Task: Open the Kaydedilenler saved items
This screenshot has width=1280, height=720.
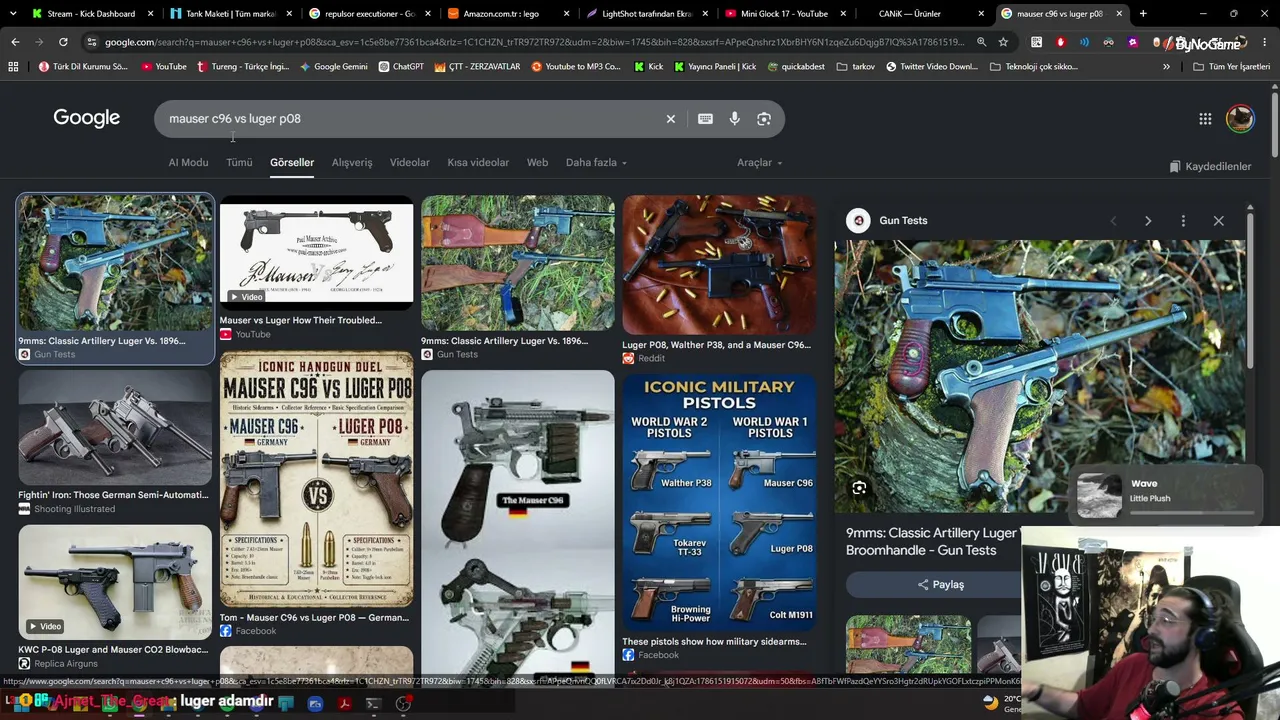Action: point(1210,167)
